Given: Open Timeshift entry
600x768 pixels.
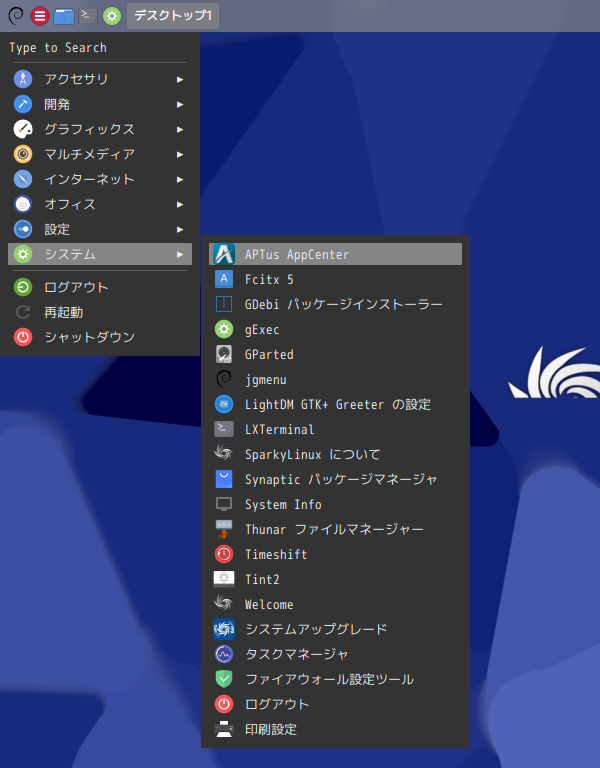Looking at the screenshot, I should [x=335, y=554].
